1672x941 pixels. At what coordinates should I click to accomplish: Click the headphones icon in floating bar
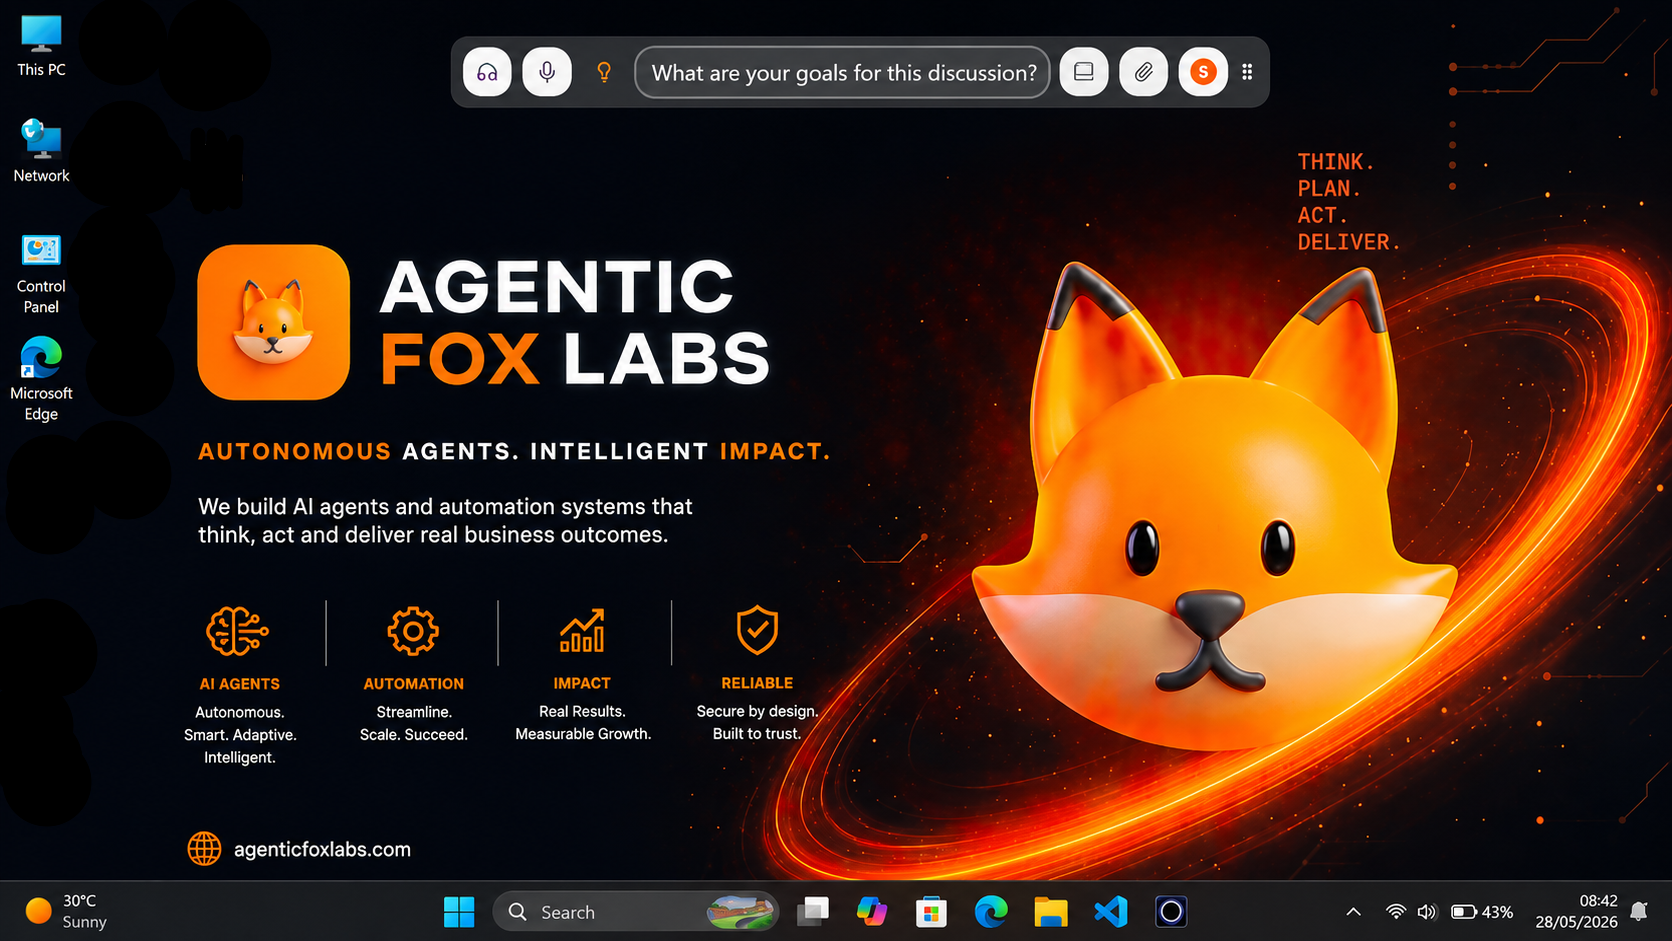click(487, 72)
